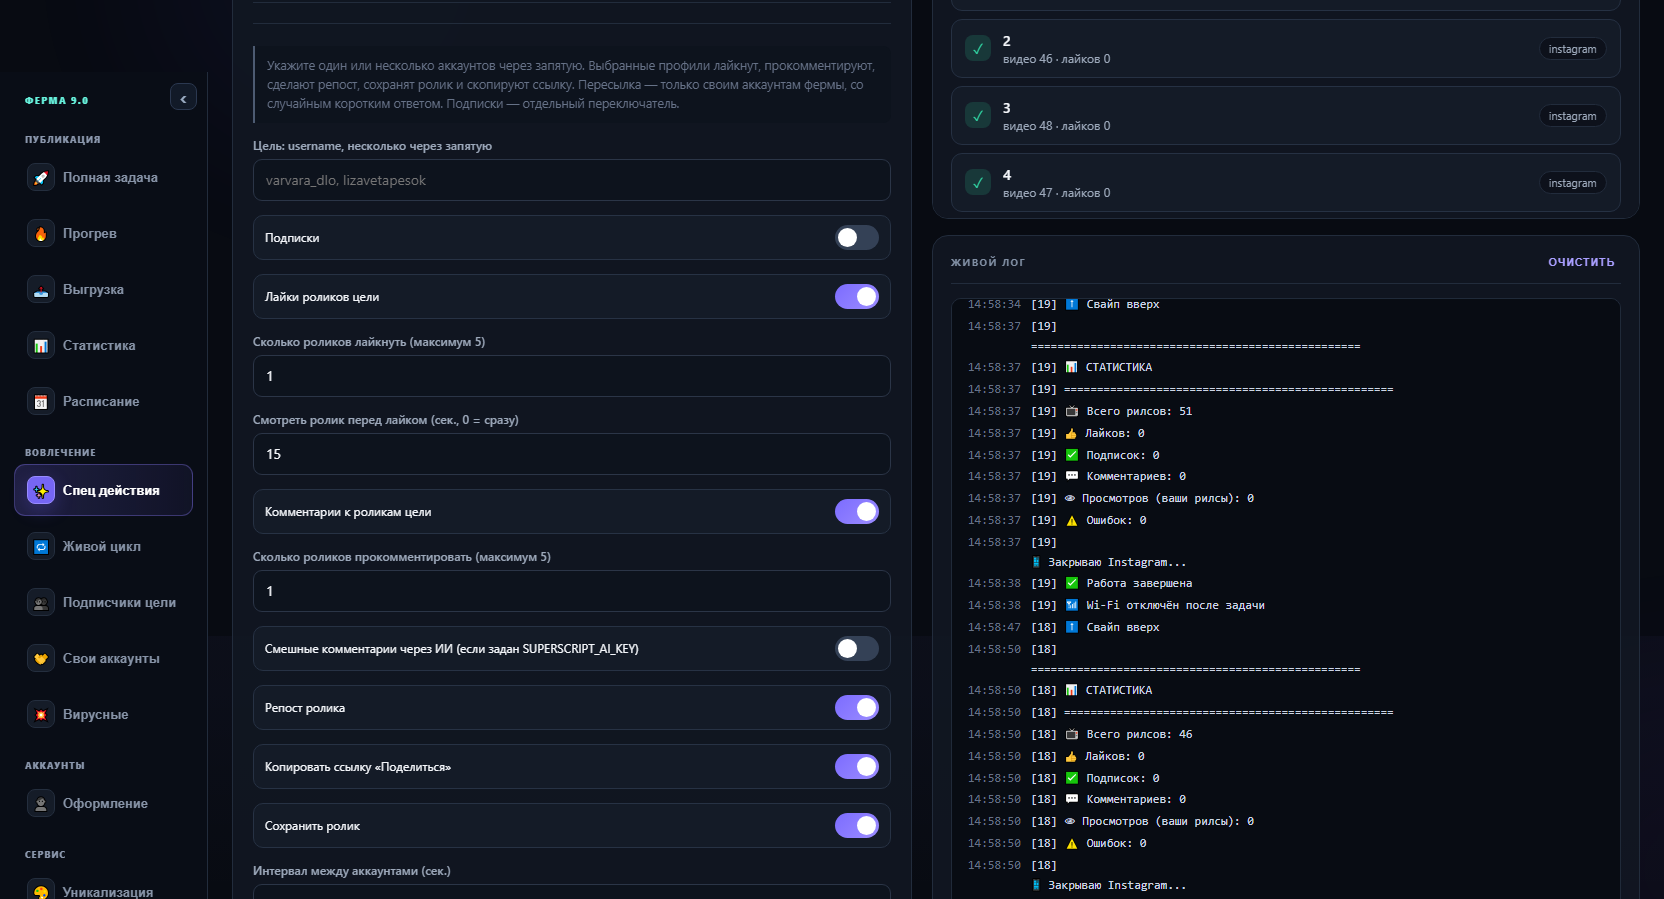Click the burst icon beside Вирусные
1664x899 pixels.
click(x=41, y=715)
